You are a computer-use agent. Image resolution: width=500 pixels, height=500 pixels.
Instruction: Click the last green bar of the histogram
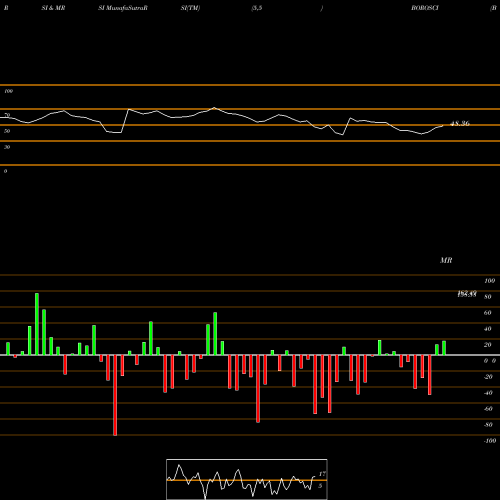444,348
